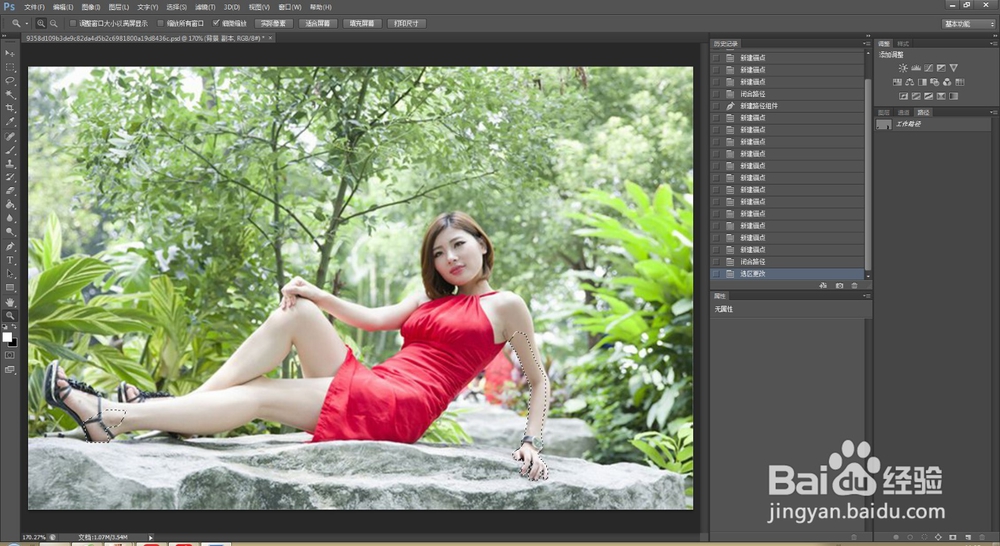Select the Move tool

pos(10,54)
